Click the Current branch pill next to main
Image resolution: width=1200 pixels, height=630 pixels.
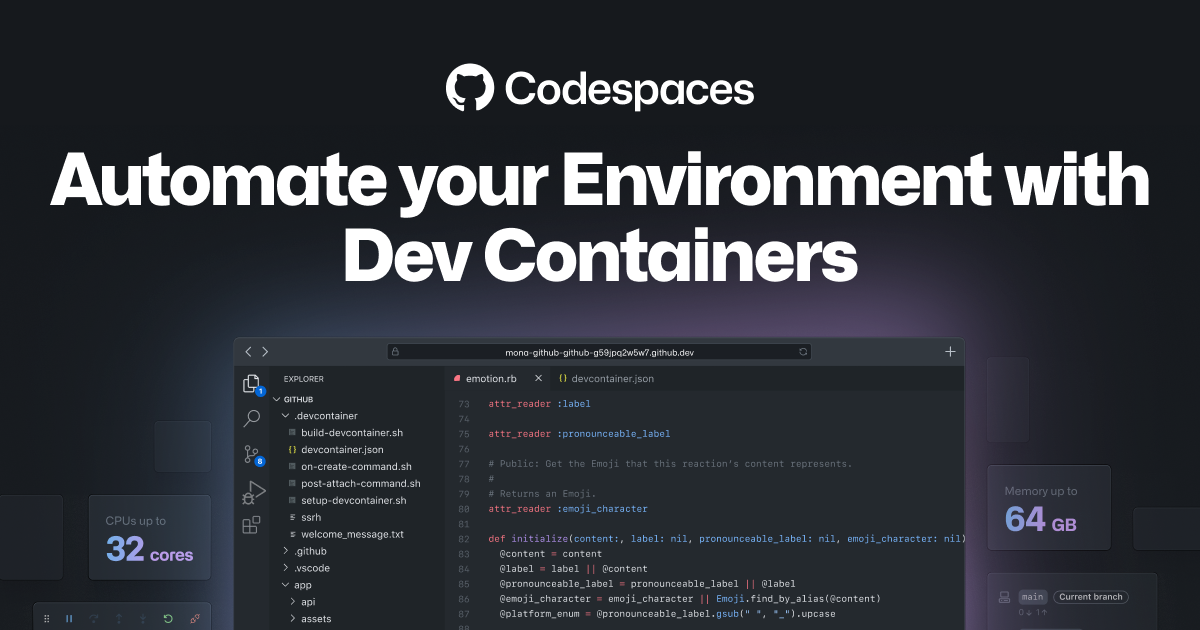pyautogui.click(x=1090, y=597)
